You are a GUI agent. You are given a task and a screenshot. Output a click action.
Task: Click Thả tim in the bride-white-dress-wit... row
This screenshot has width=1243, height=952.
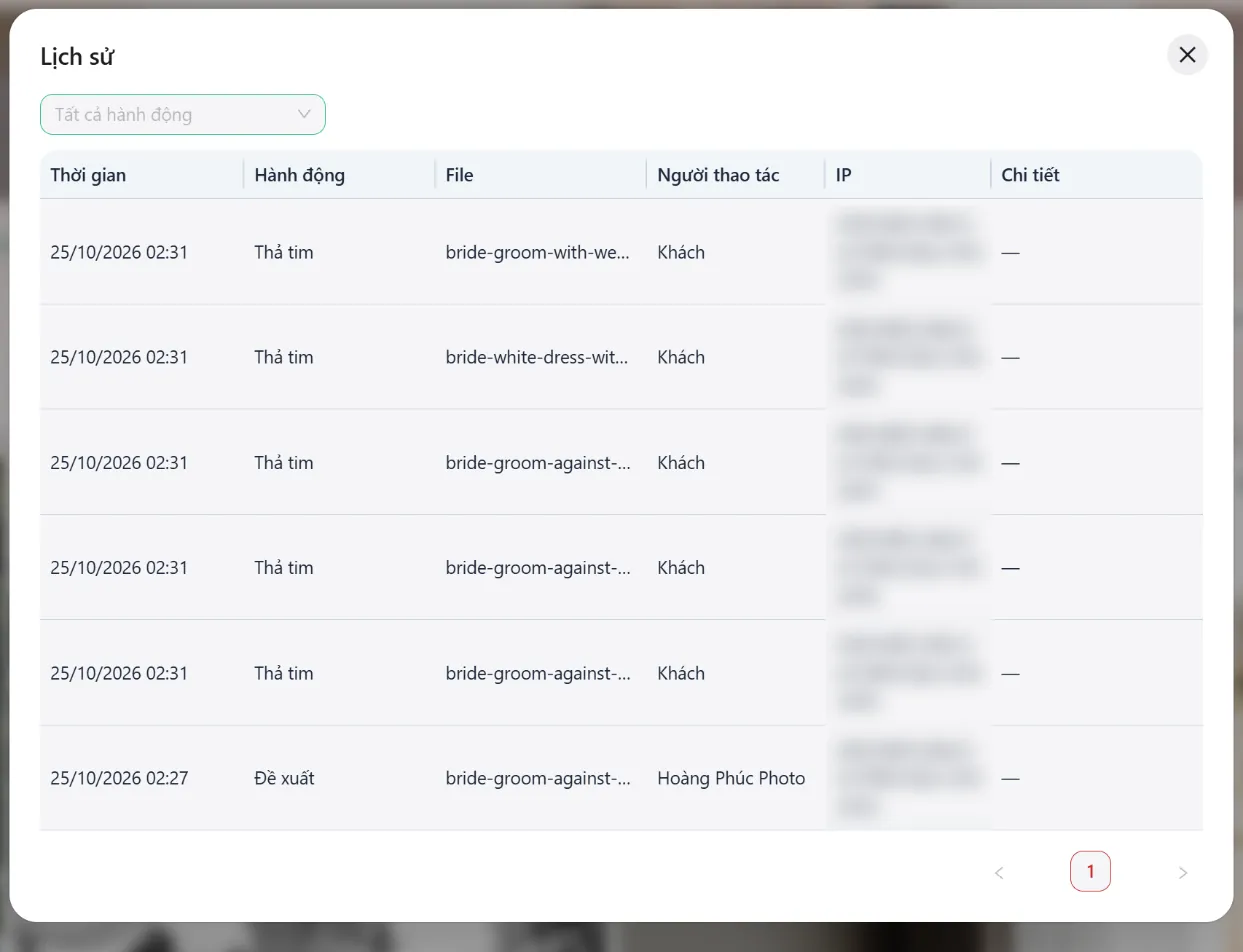pyautogui.click(x=284, y=357)
